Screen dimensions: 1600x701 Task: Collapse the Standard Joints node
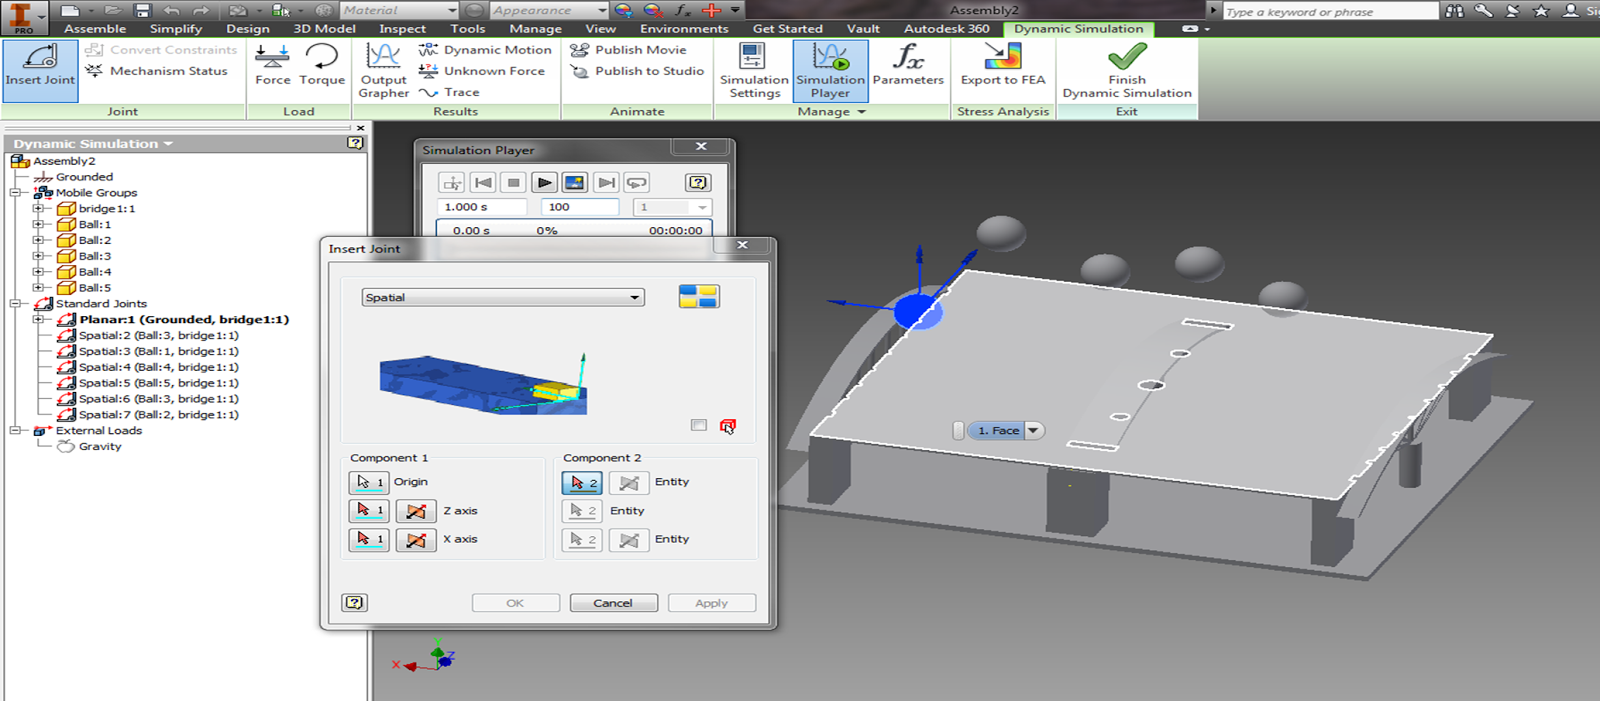click(15, 303)
